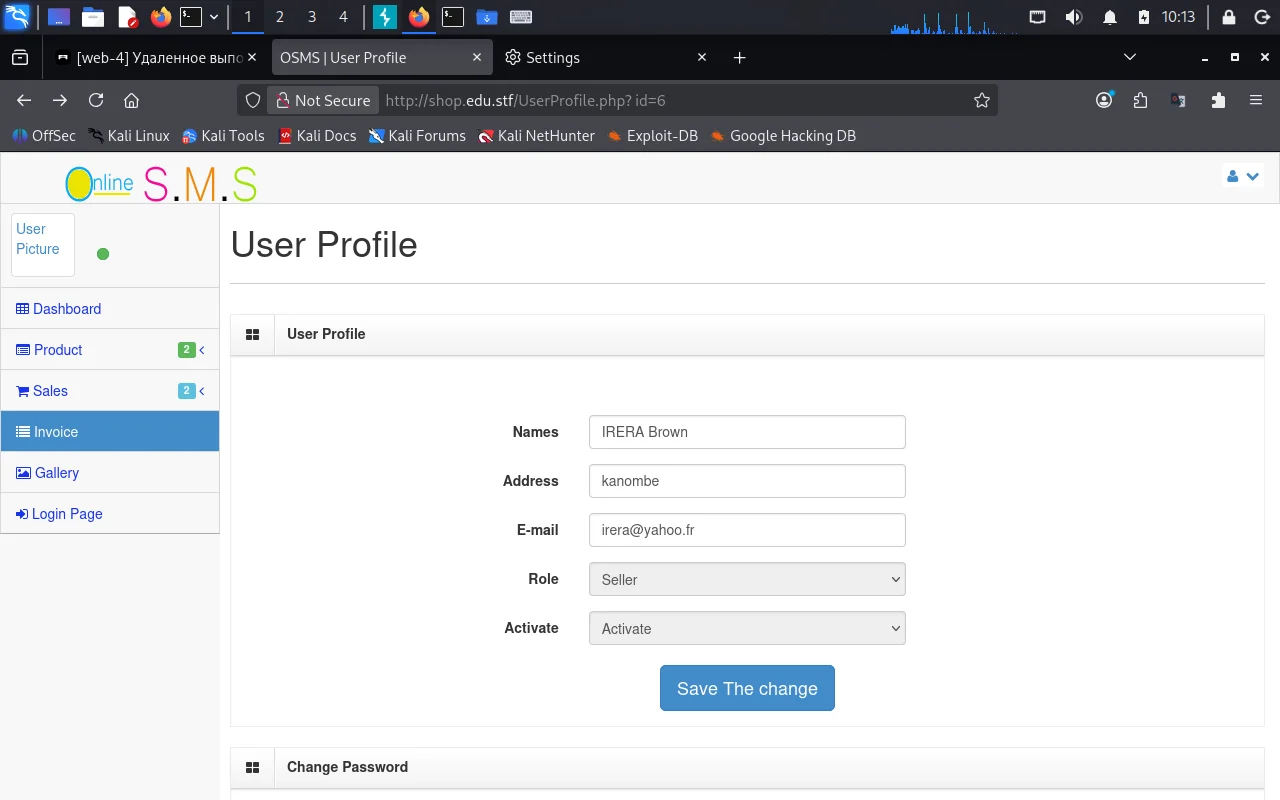Open the Firefox hamburger application menu
Viewport: 1280px width, 800px height.
click(x=1256, y=100)
